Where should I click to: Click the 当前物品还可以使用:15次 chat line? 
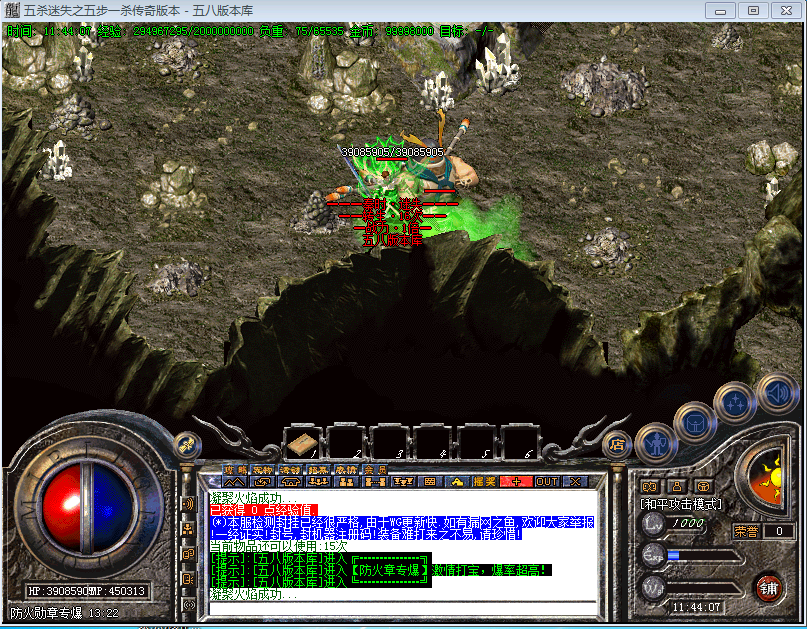(x=278, y=546)
